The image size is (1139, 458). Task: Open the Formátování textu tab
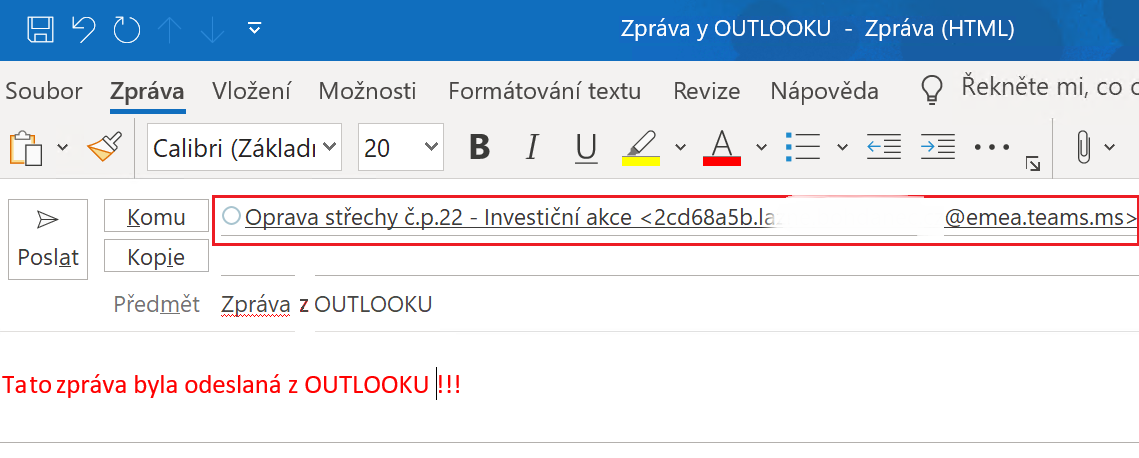pos(545,91)
